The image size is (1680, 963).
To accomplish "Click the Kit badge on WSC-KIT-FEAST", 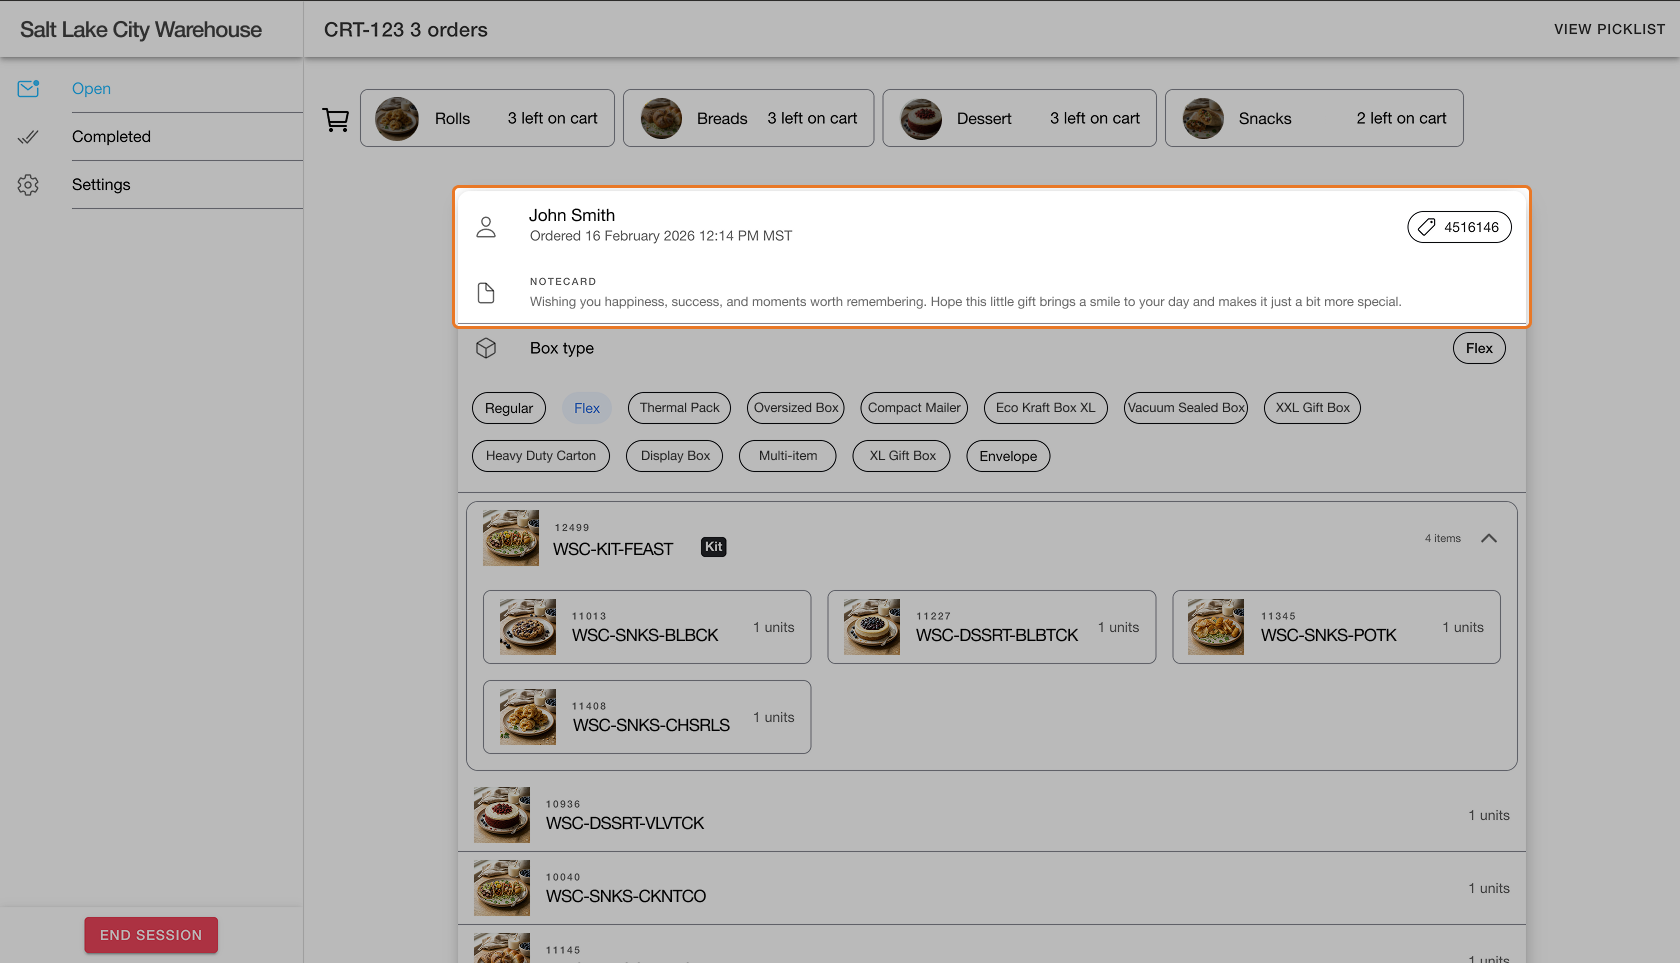I will point(714,547).
